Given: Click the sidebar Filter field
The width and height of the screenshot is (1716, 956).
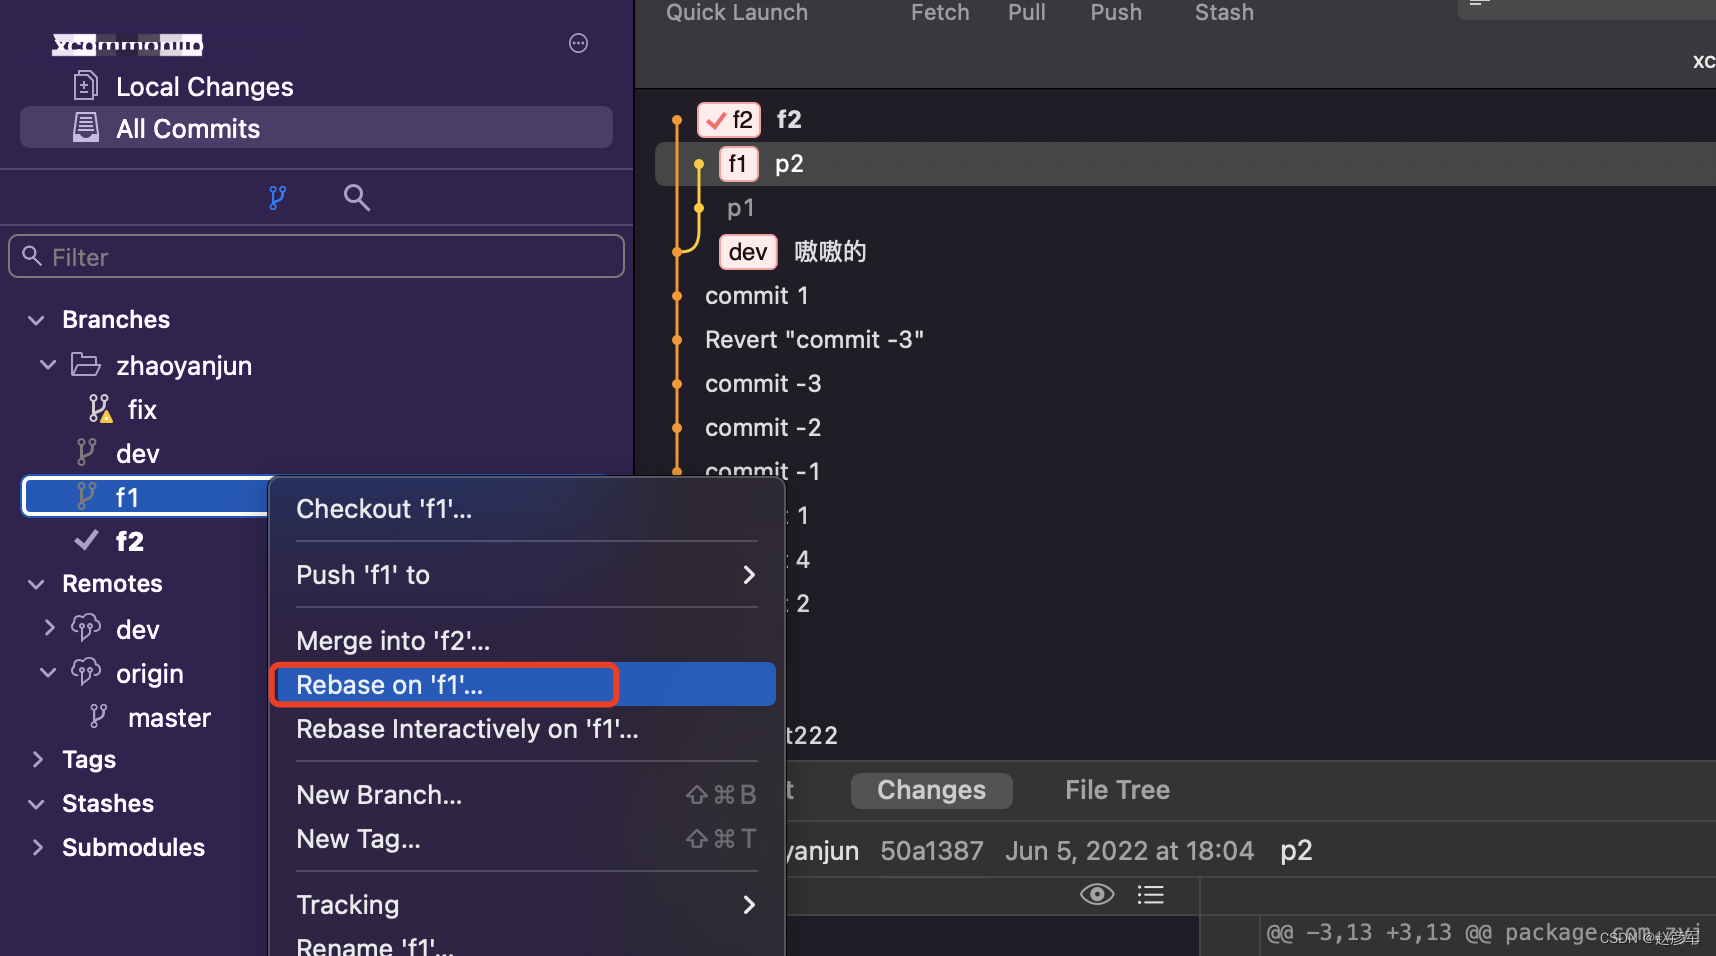Looking at the screenshot, I should 316,256.
